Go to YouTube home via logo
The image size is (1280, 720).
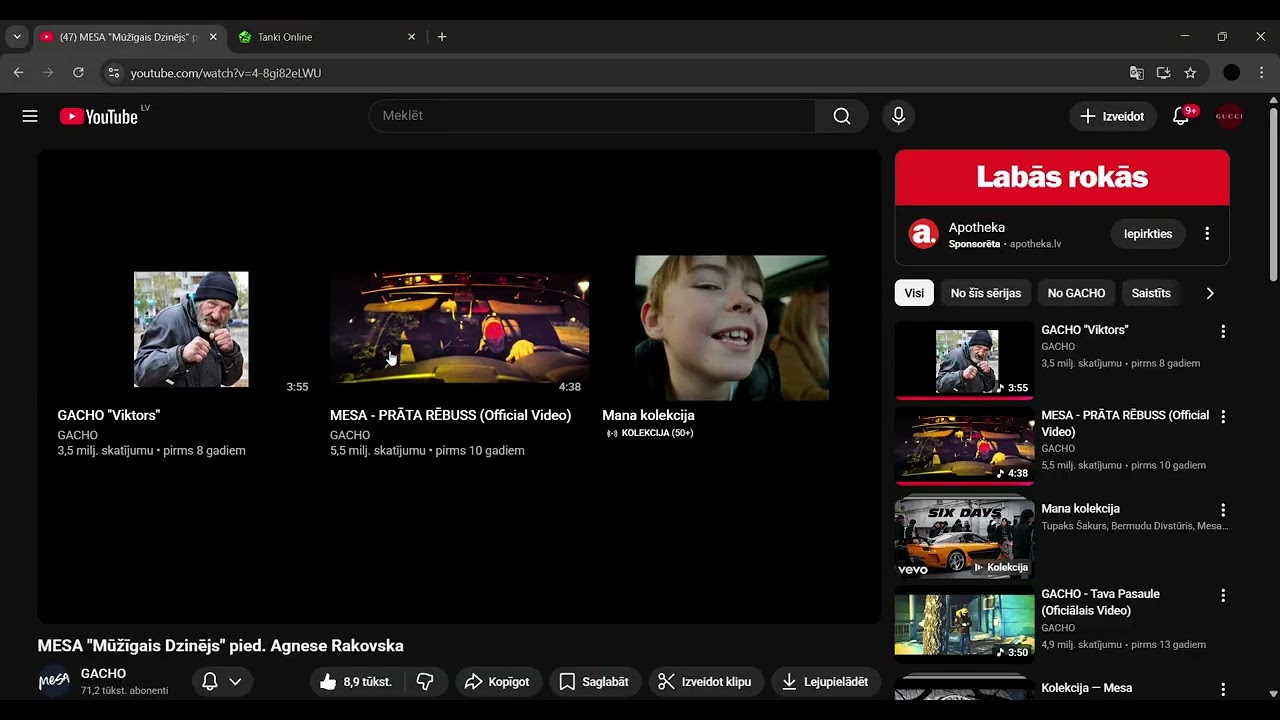pos(98,116)
